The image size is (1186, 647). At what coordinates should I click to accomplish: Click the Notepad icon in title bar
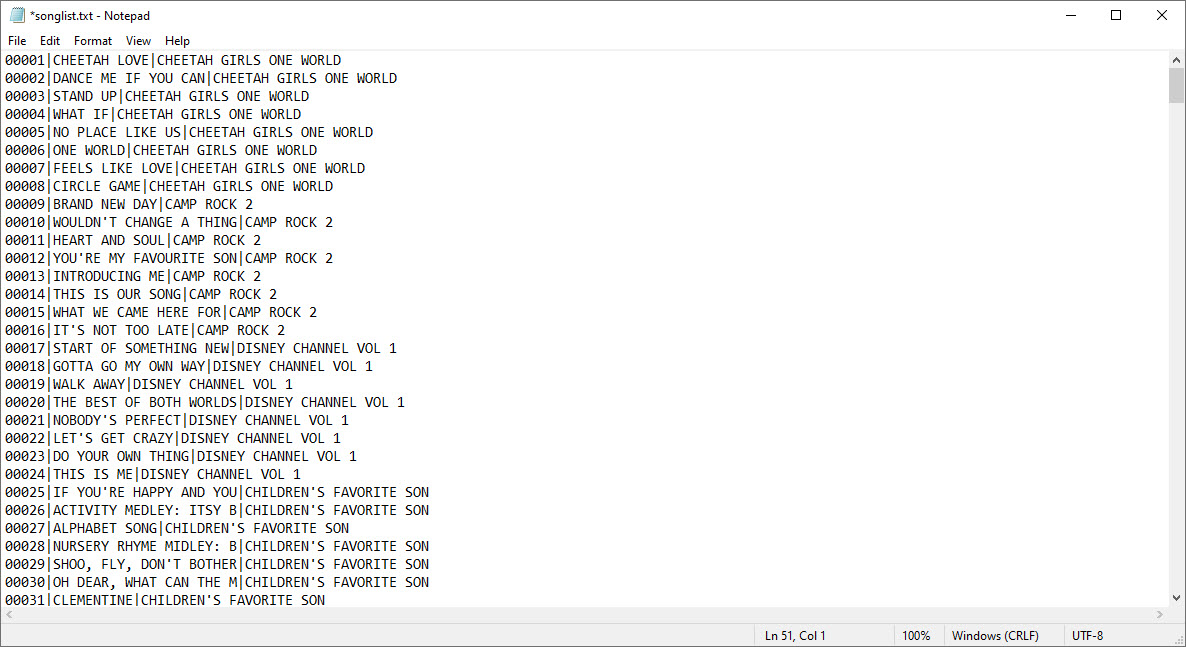click(x=17, y=15)
